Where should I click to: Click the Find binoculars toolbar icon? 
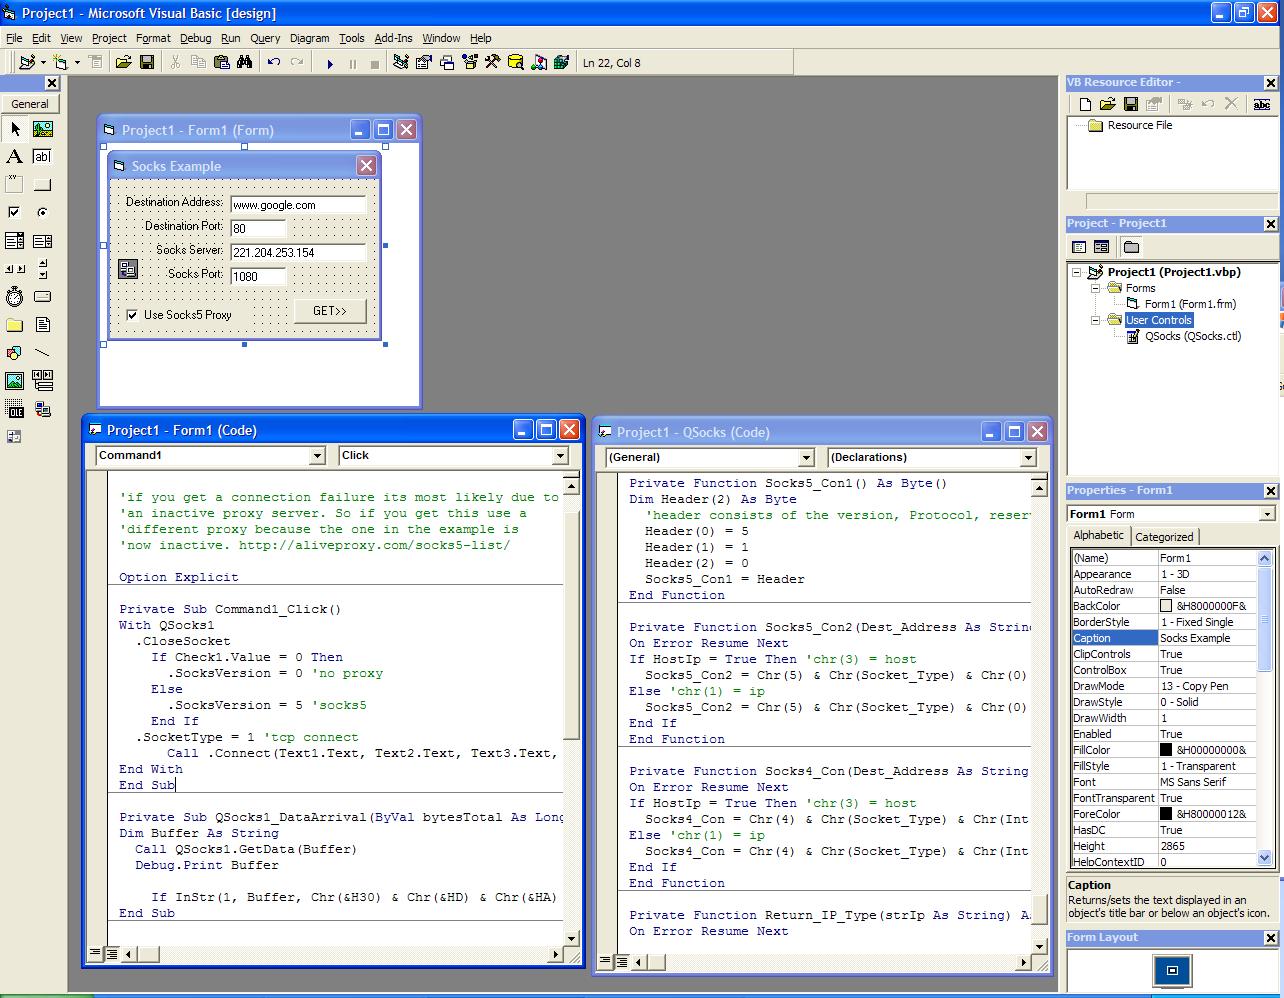[245, 63]
